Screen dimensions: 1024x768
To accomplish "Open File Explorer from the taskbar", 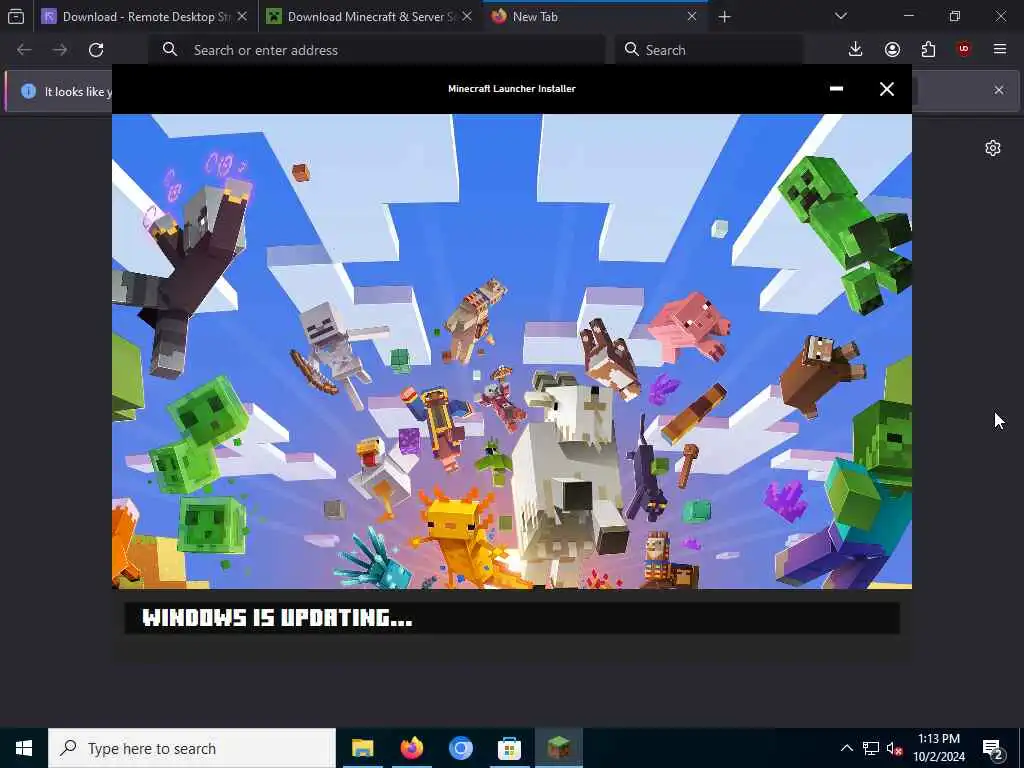I will tap(362, 748).
